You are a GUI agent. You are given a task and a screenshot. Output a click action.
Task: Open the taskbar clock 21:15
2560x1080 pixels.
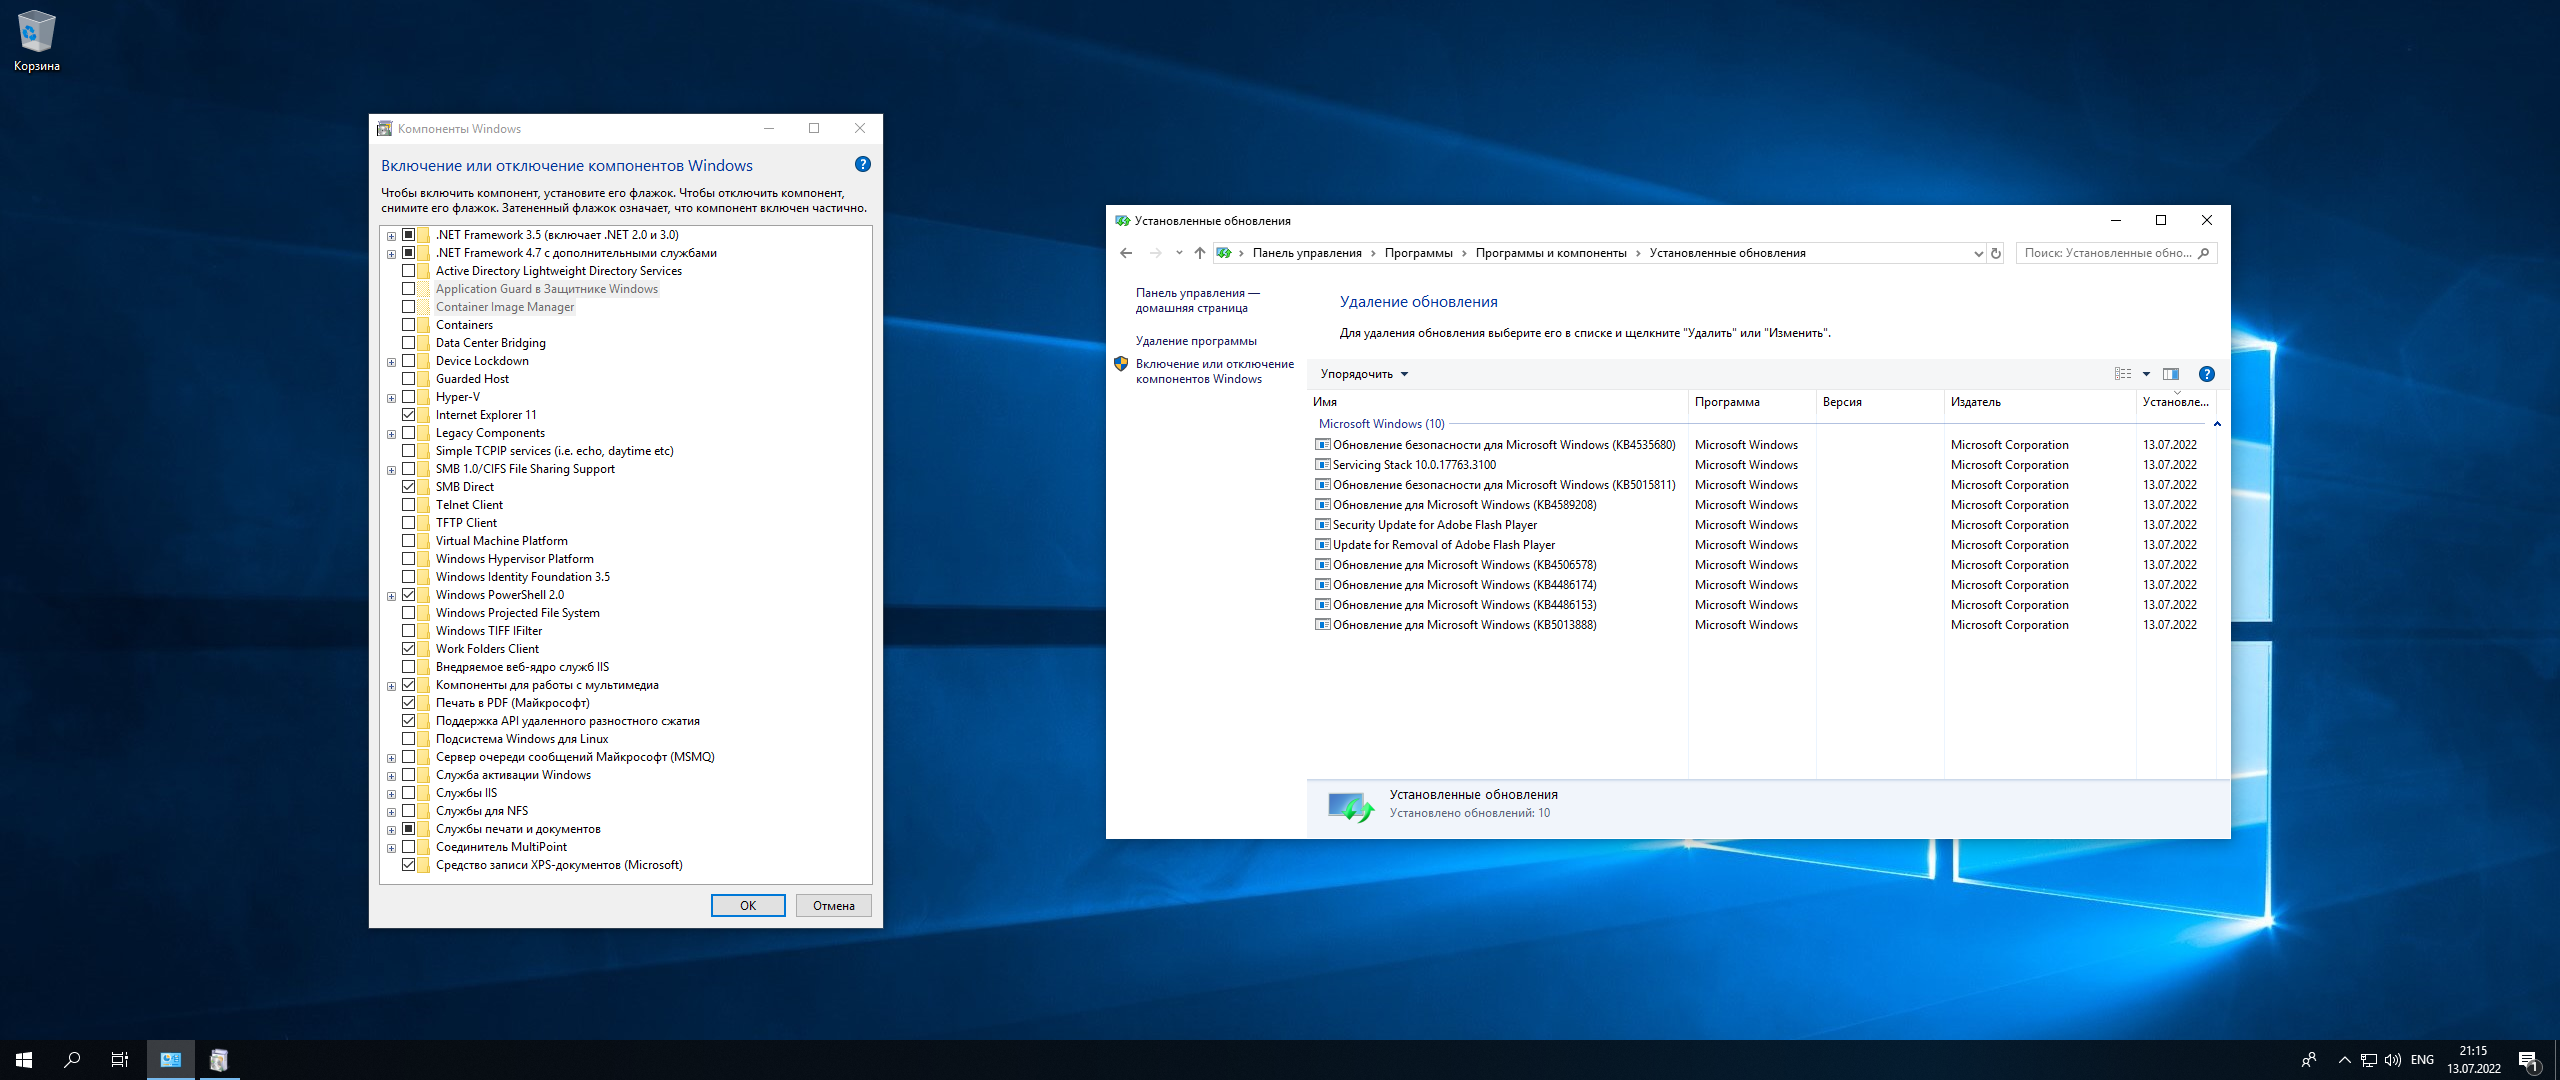pyautogui.click(x=2474, y=1060)
